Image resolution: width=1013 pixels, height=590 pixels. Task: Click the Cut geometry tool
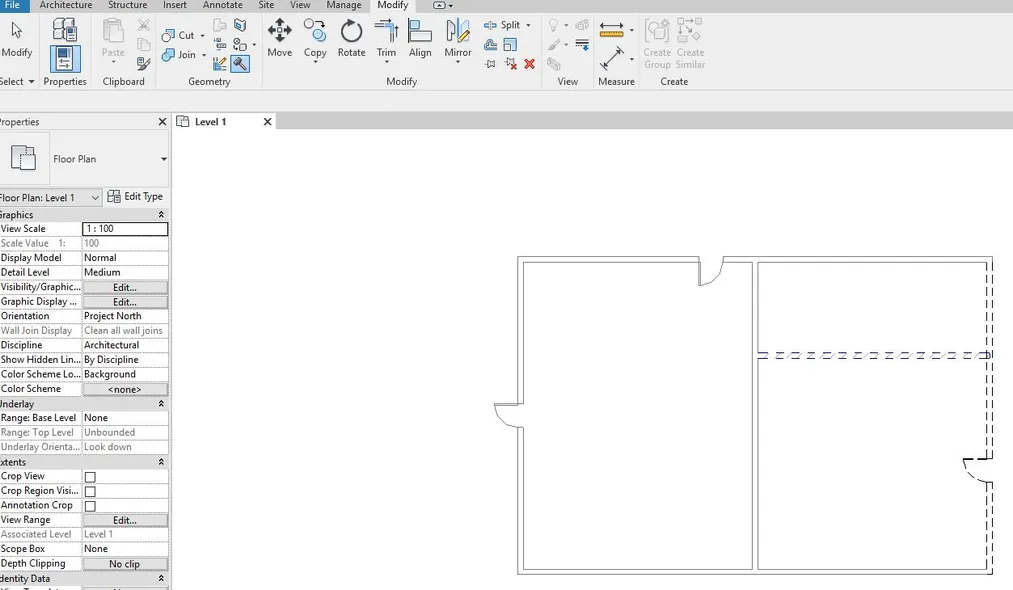coord(181,34)
